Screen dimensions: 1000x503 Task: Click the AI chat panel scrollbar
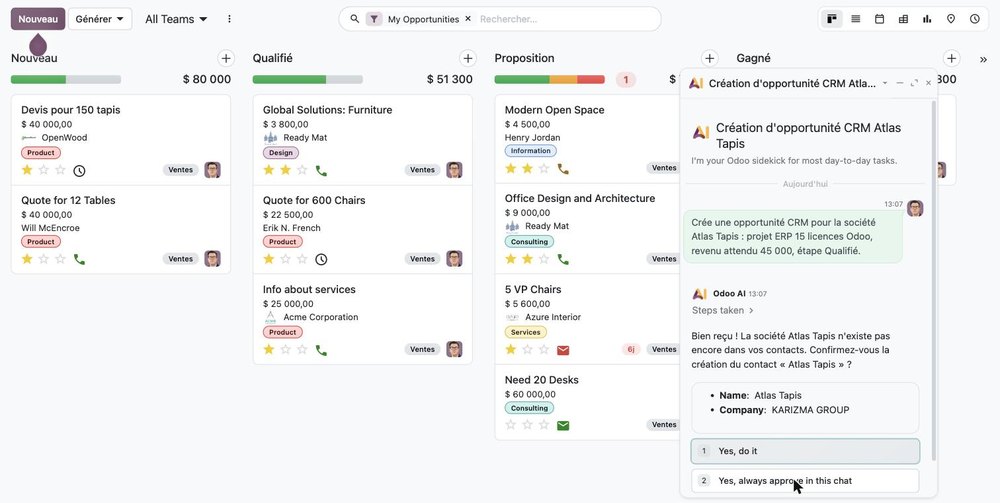pyautogui.click(x=933, y=281)
